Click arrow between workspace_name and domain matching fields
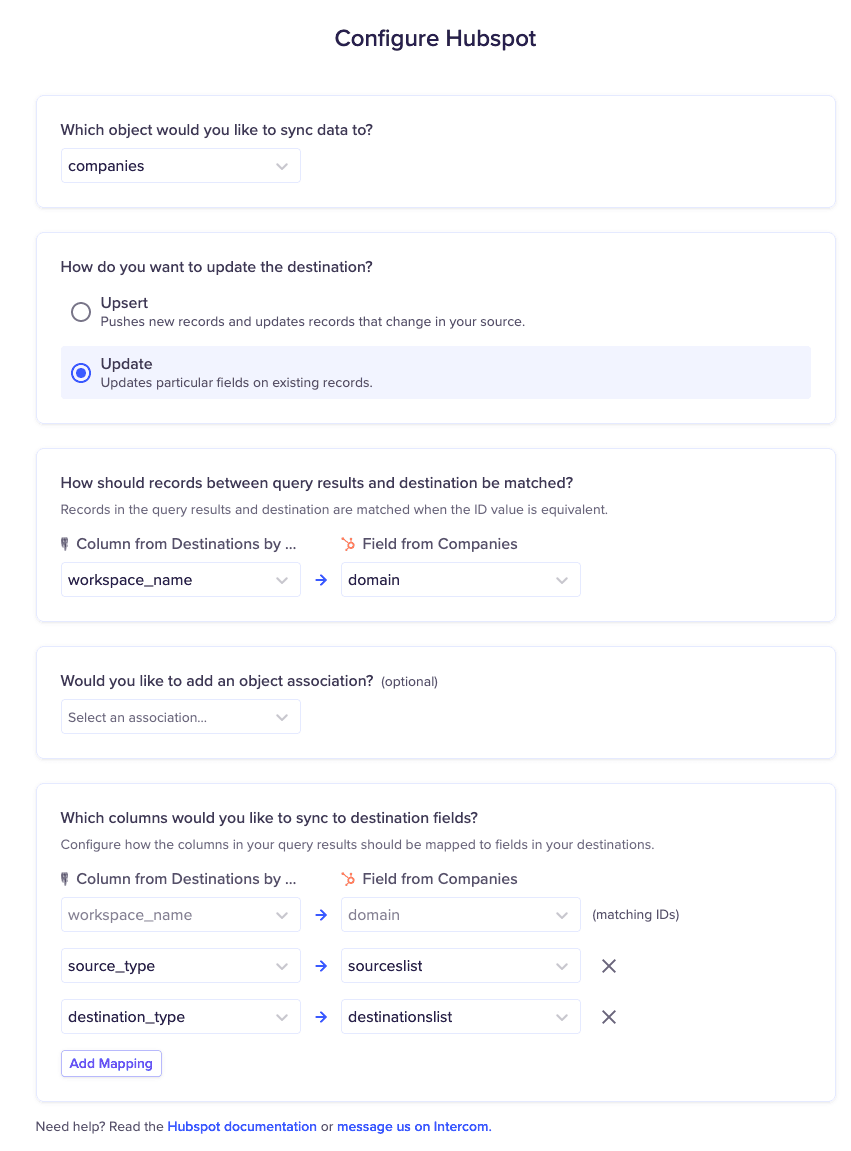Screen dimensions: 851x1151 [321, 580]
